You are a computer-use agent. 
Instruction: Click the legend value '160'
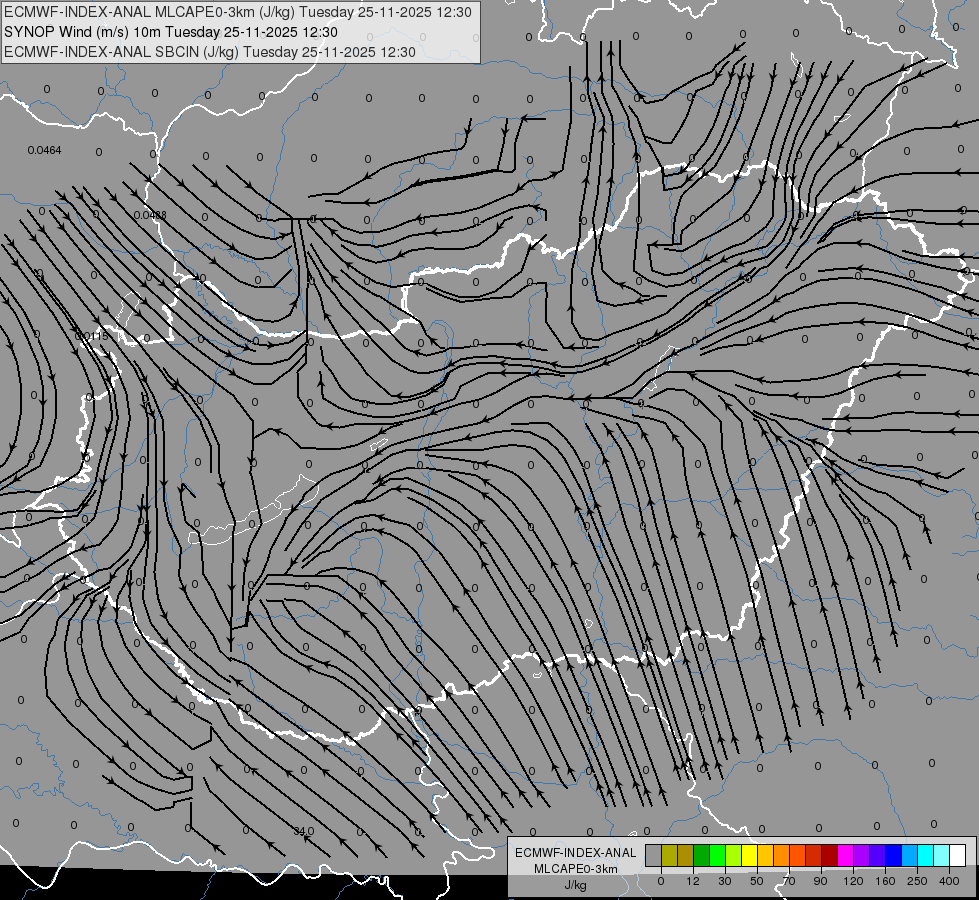[x=885, y=881]
